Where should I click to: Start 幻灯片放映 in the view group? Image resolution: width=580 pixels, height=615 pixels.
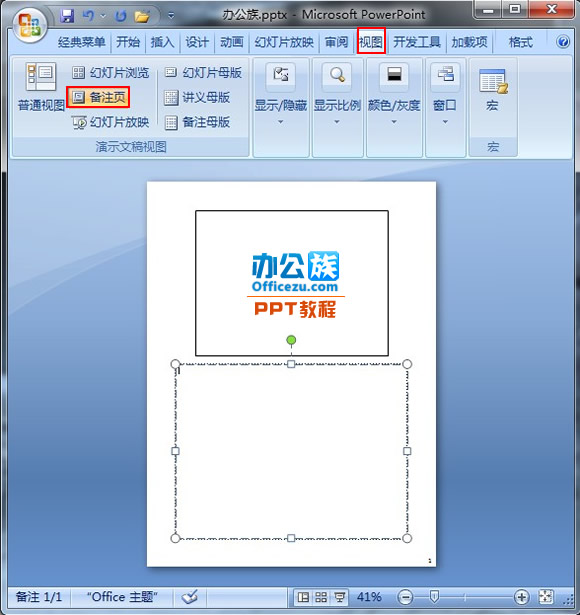pos(111,122)
